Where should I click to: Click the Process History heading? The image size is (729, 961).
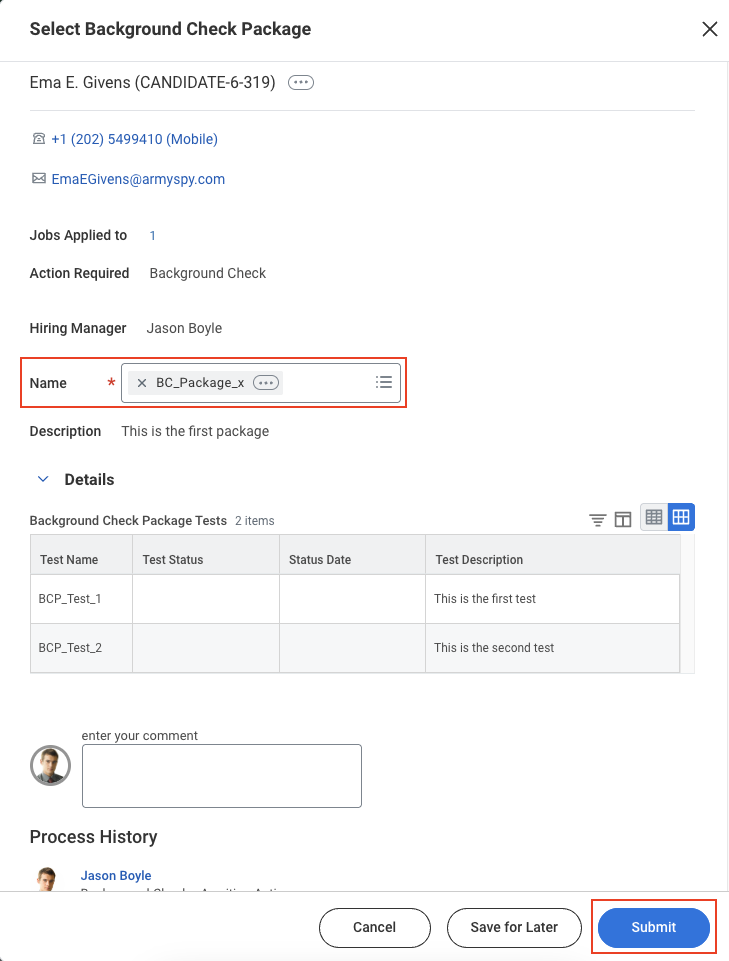(93, 837)
